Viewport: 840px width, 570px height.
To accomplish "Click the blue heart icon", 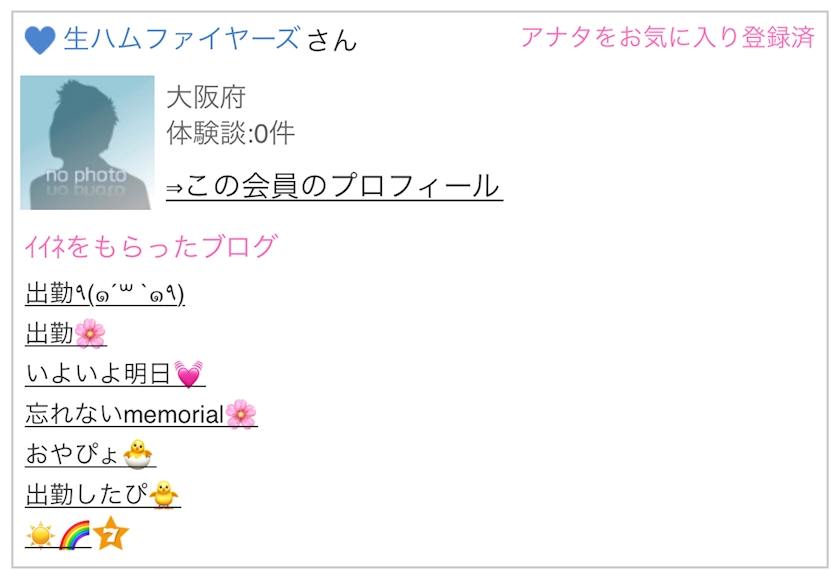I will point(40,40).
